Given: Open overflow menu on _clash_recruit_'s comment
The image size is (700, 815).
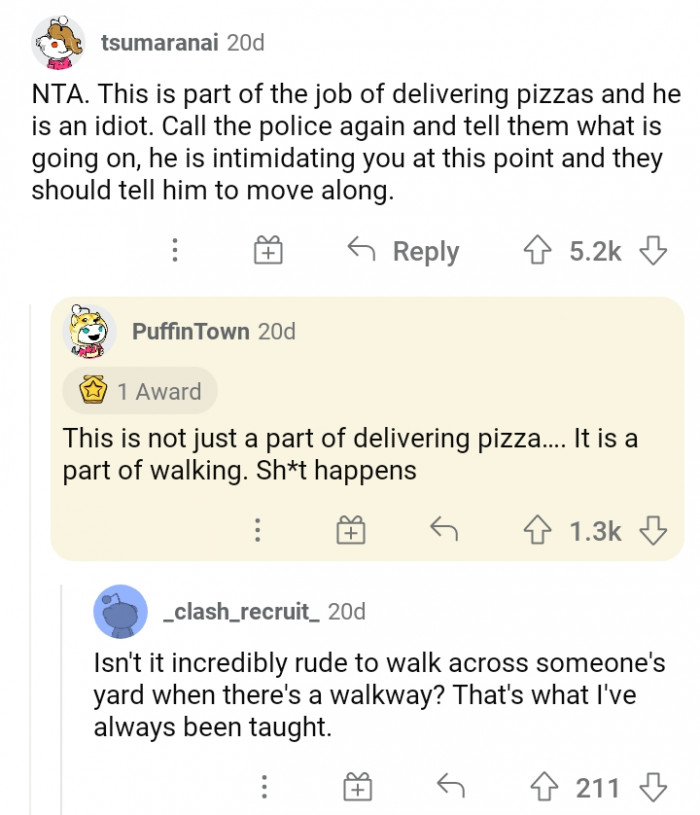Looking at the screenshot, I should [x=264, y=788].
